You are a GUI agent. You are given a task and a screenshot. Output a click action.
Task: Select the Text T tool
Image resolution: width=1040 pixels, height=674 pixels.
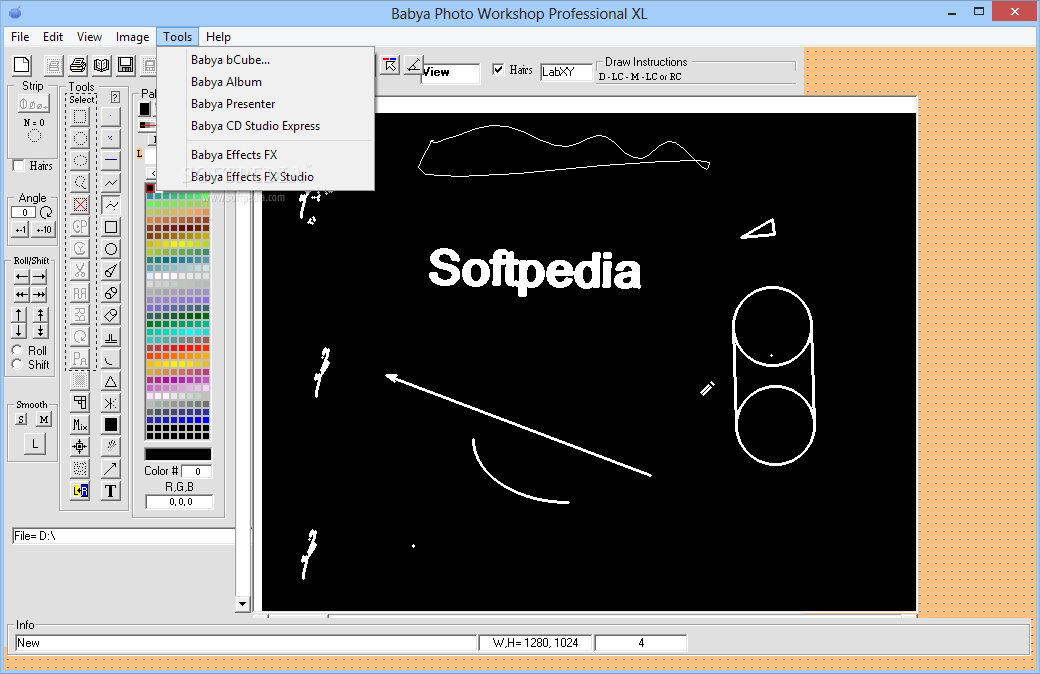click(111, 491)
